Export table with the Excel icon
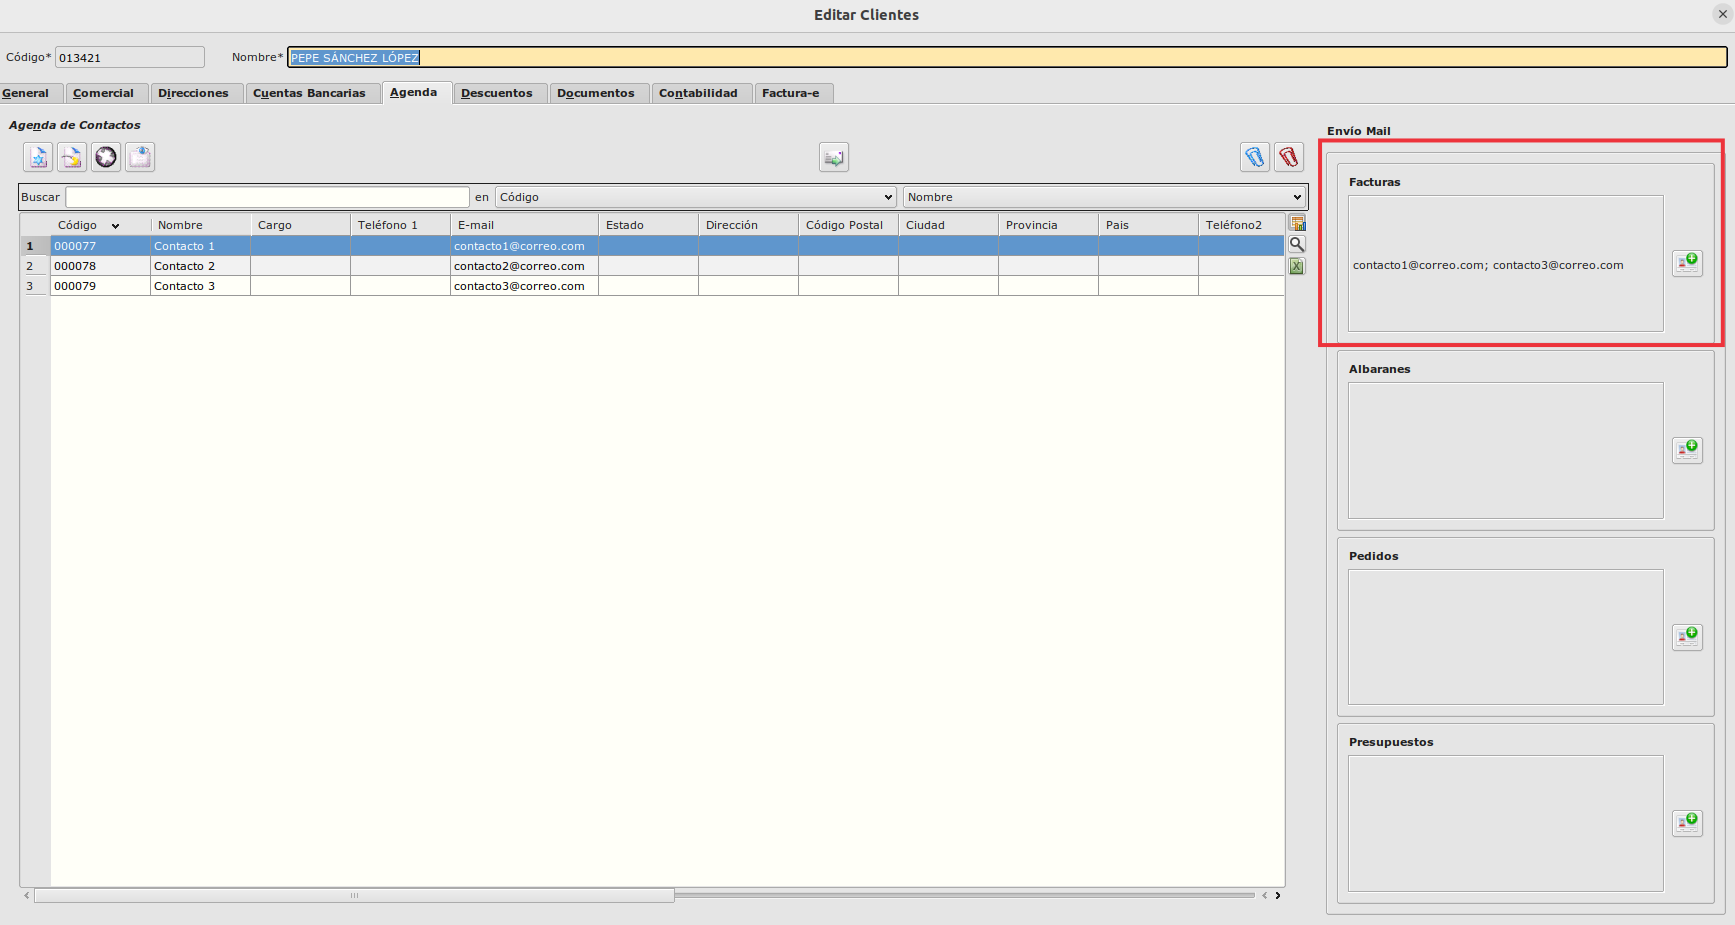 click(x=1297, y=266)
